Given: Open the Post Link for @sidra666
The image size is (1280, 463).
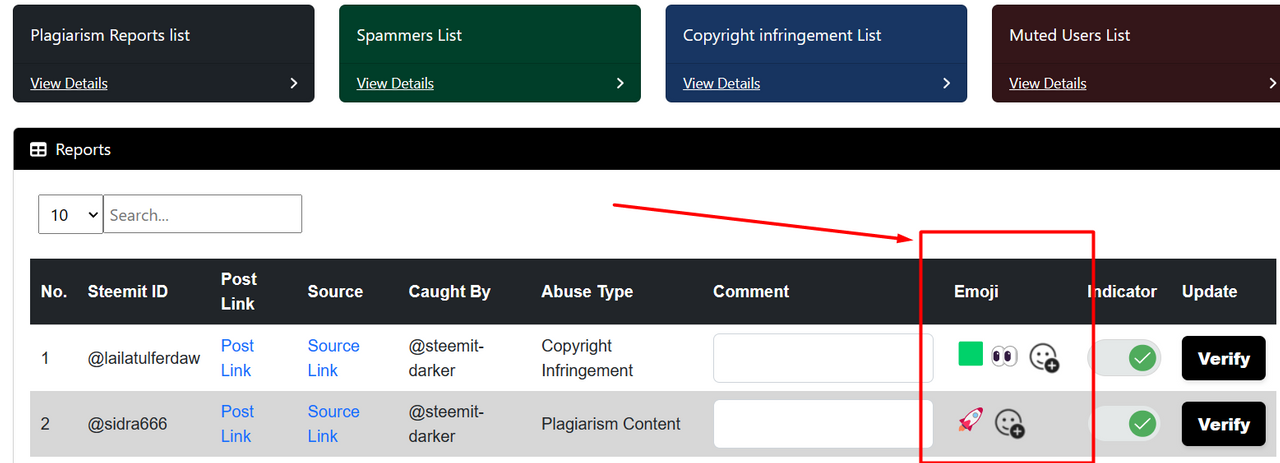Looking at the screenshot, I should pos(237,423).
